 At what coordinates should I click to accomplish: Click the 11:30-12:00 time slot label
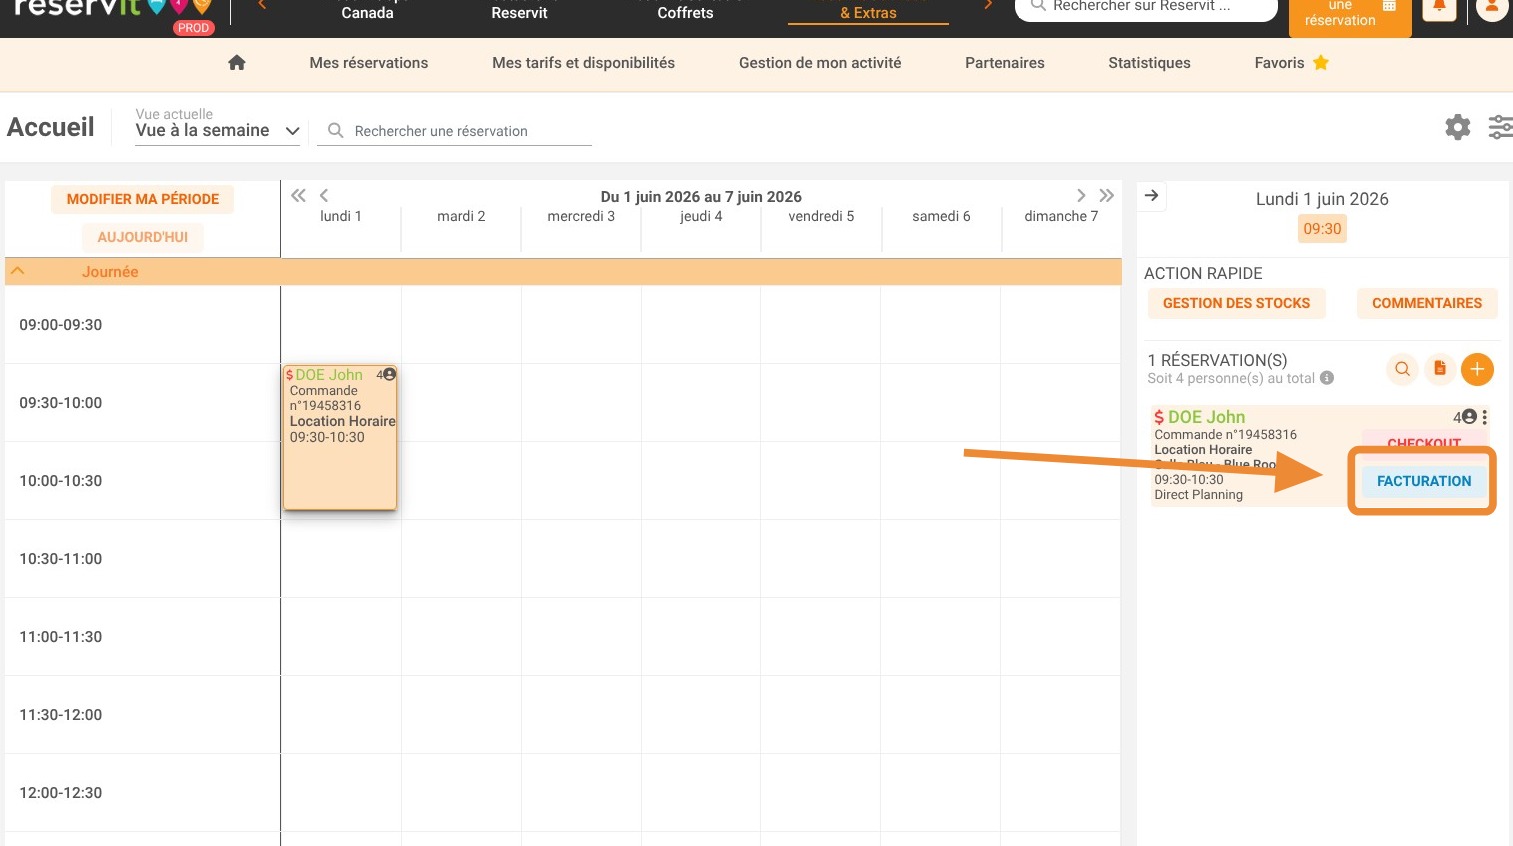point(61,715)
